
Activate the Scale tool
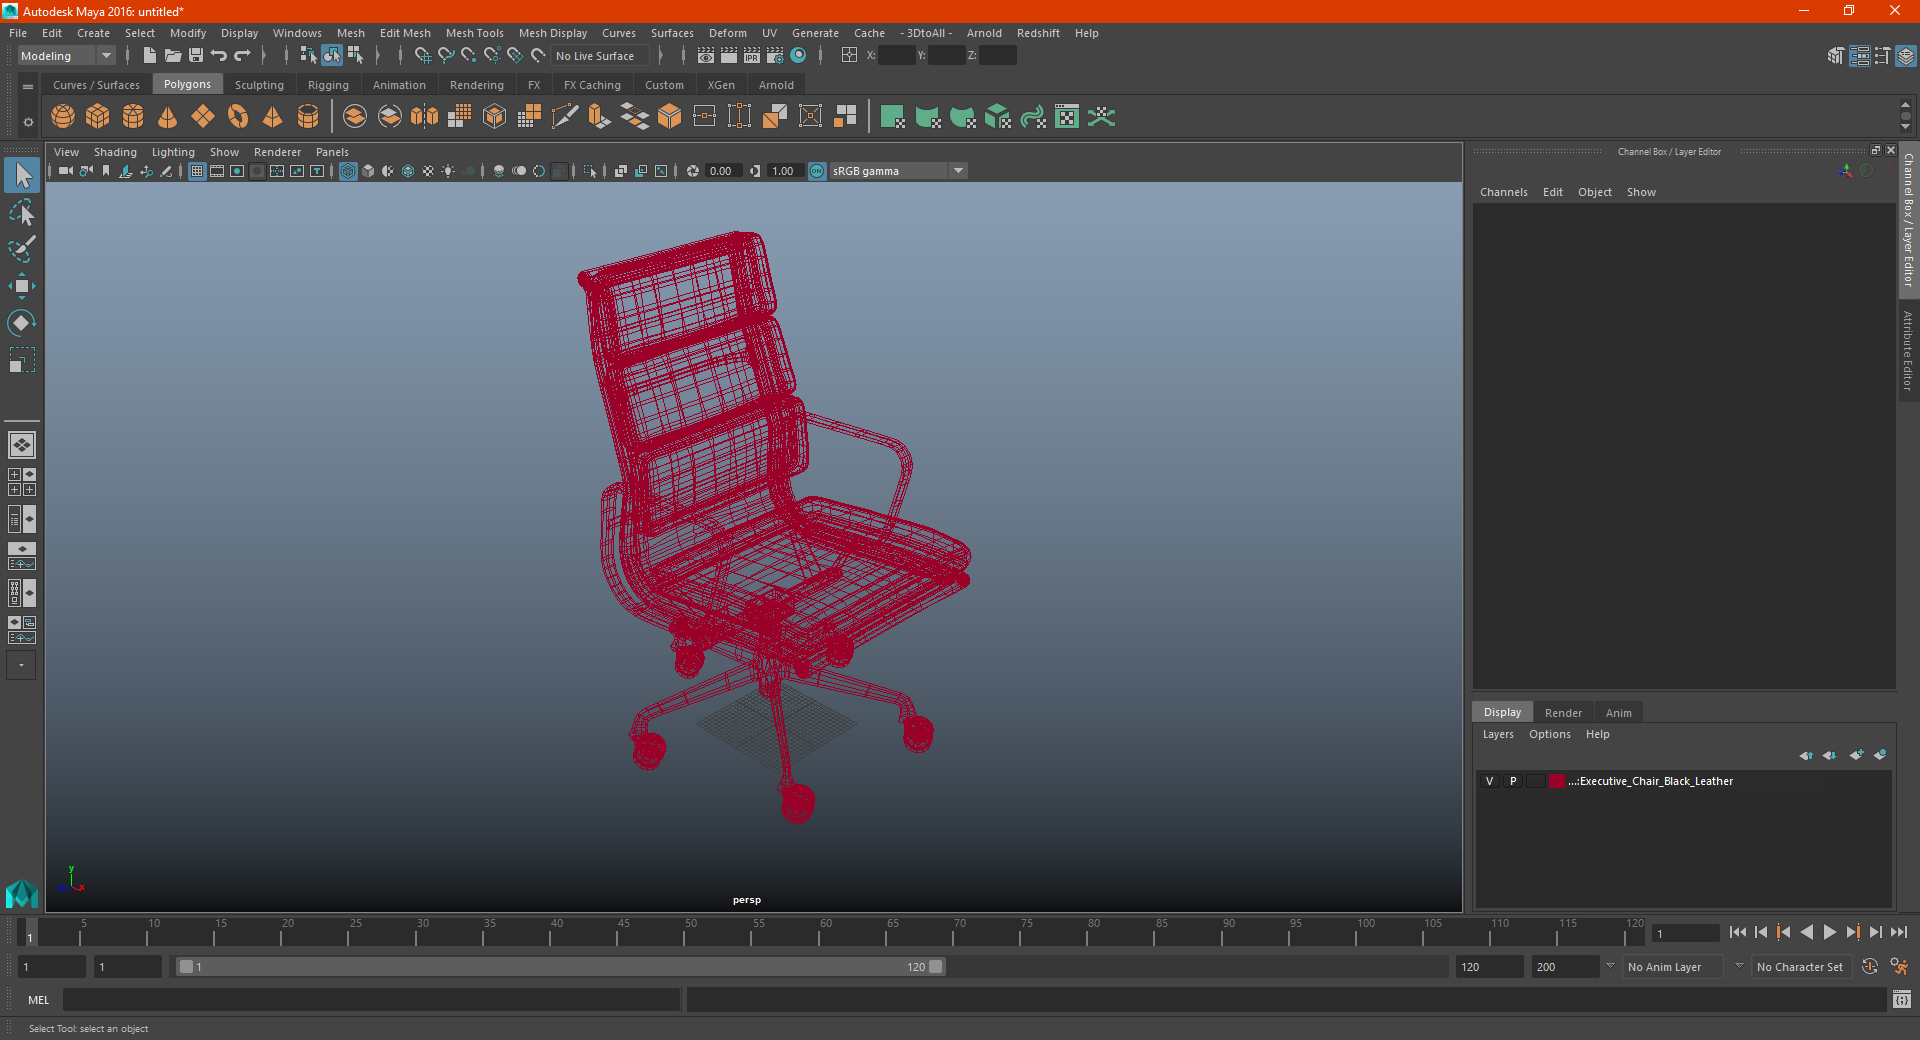click(x=22, y=359)
